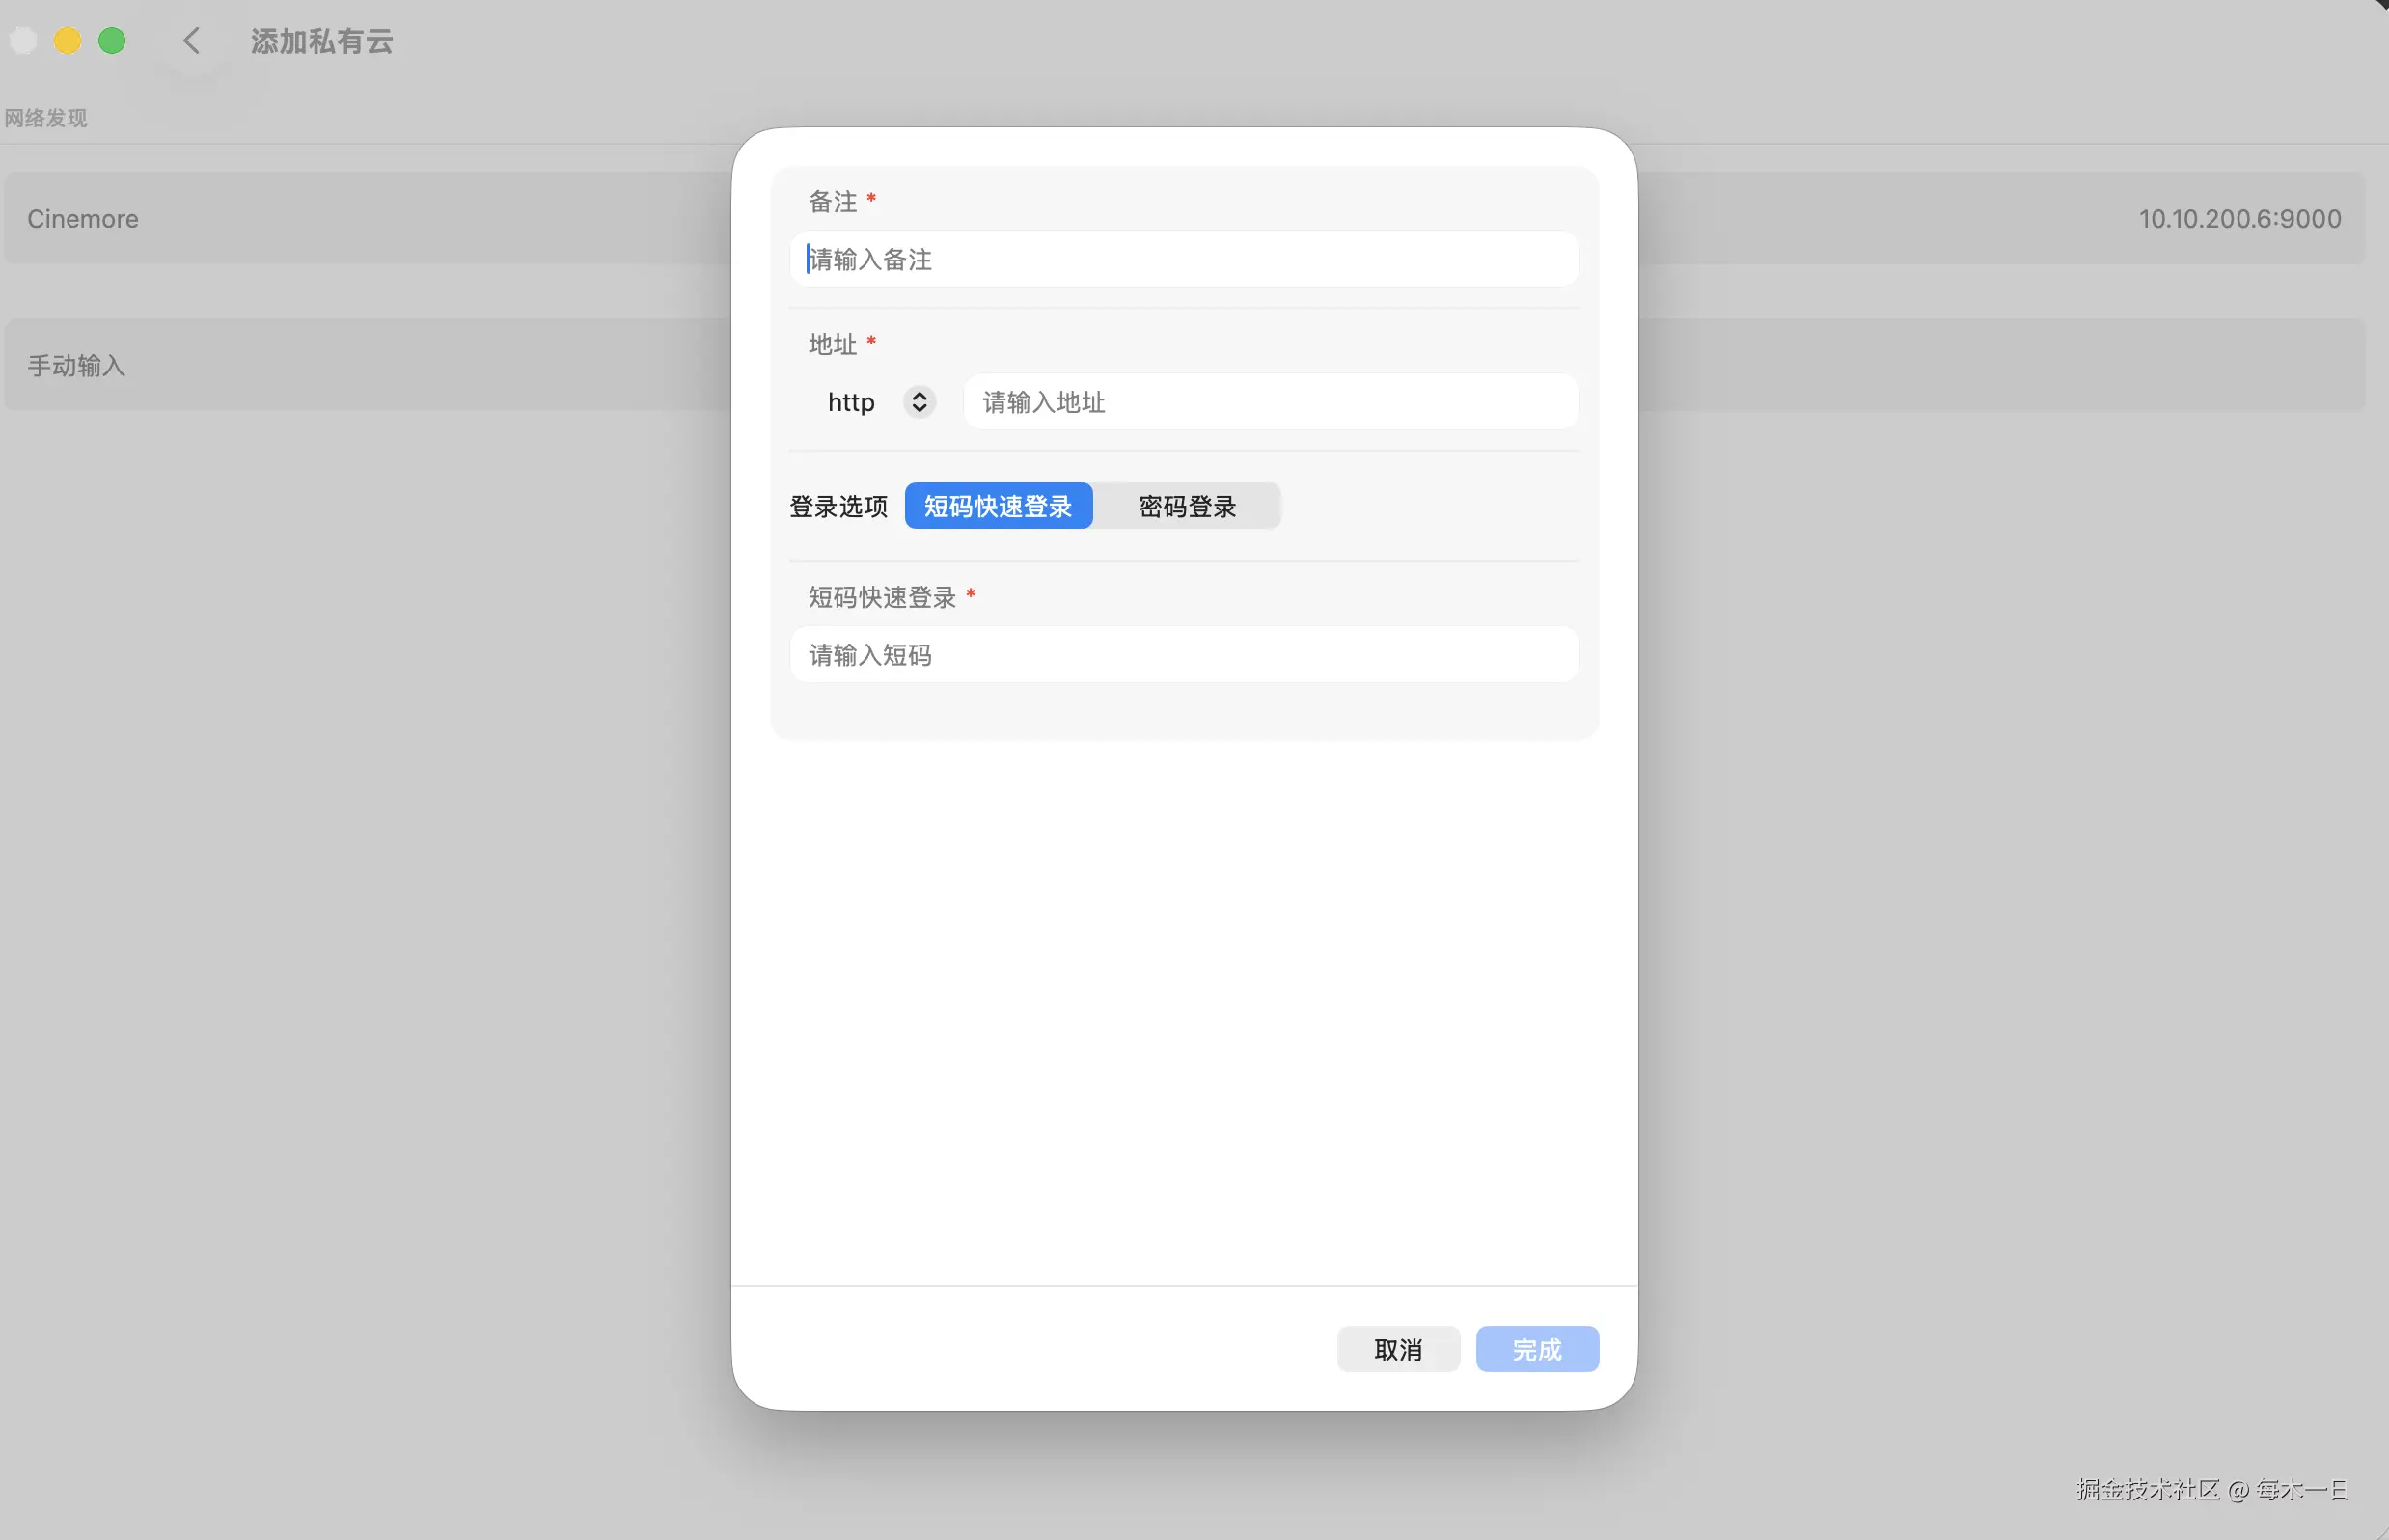Click the yellow minimize window button
The width and height of the screenshot is (2389, 1540).
(68, 41)
